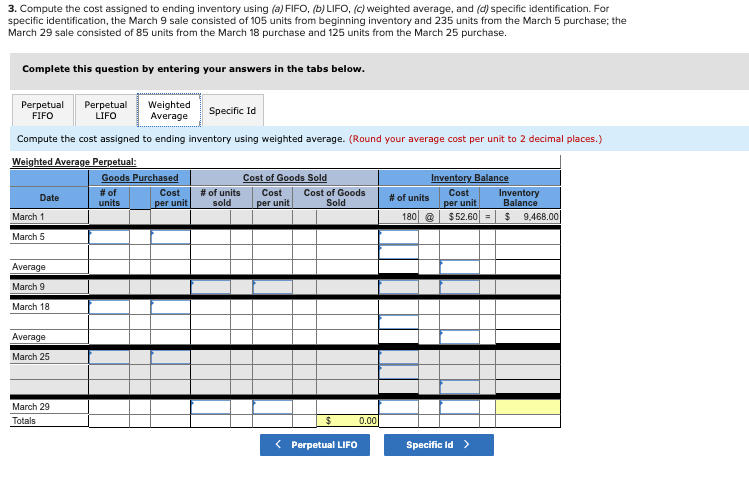The height and width of the screenshot is (483, 749).
Task: Click the March 29 inventory units field
Action: click(398, 407)
